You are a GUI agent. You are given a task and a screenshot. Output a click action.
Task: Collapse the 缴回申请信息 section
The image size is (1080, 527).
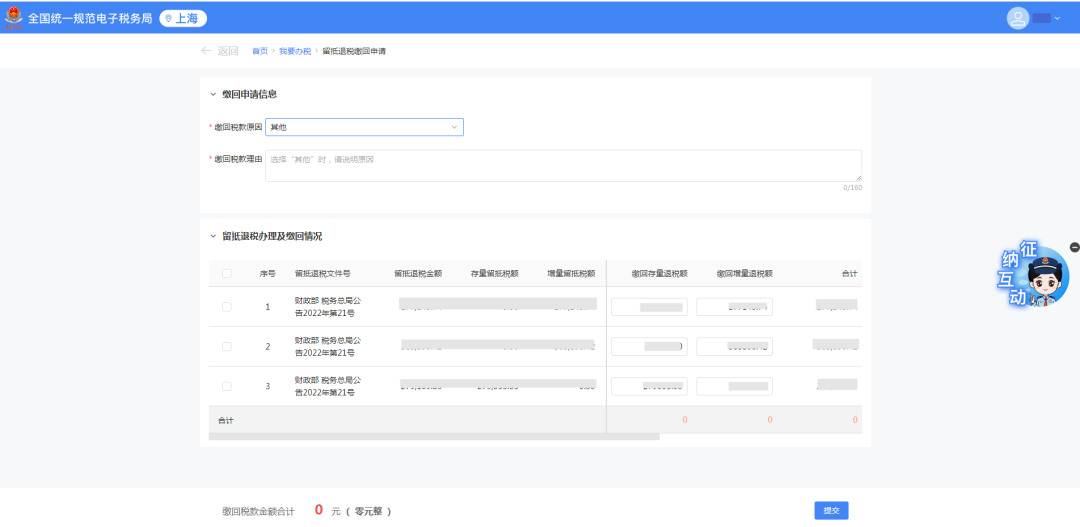click(x=213, y=94)
